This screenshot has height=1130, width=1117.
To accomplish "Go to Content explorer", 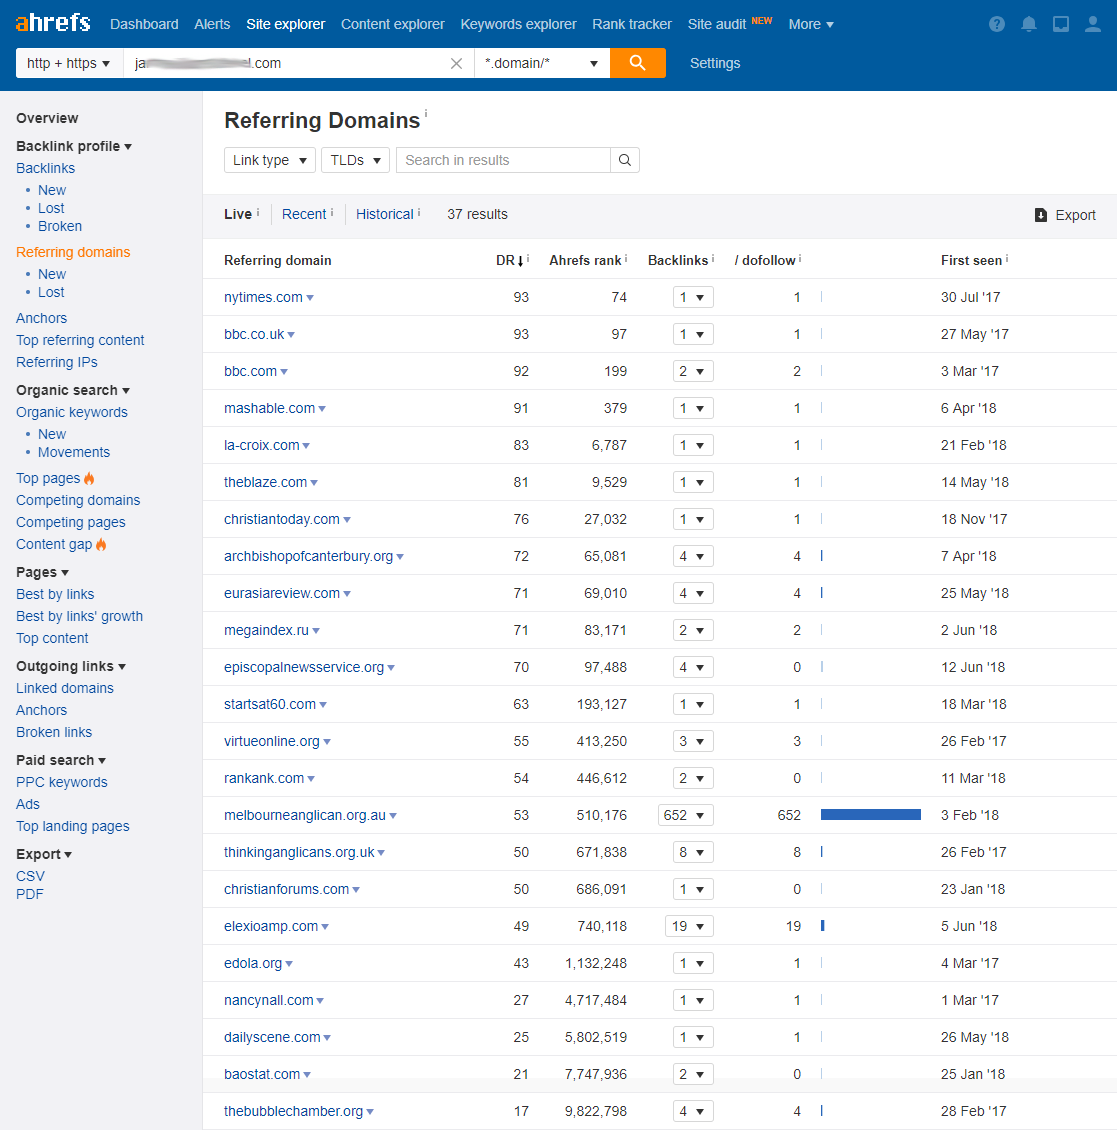I will [393, 25].
